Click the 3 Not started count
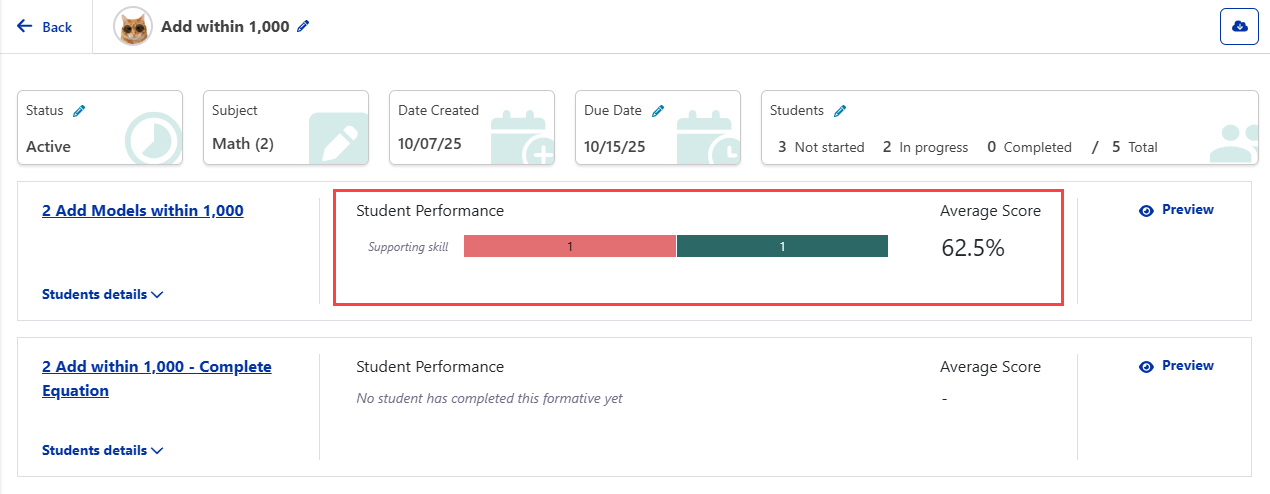Image resolution: width=1270 pixels, height=494 pixels. (x=821, y=147)
